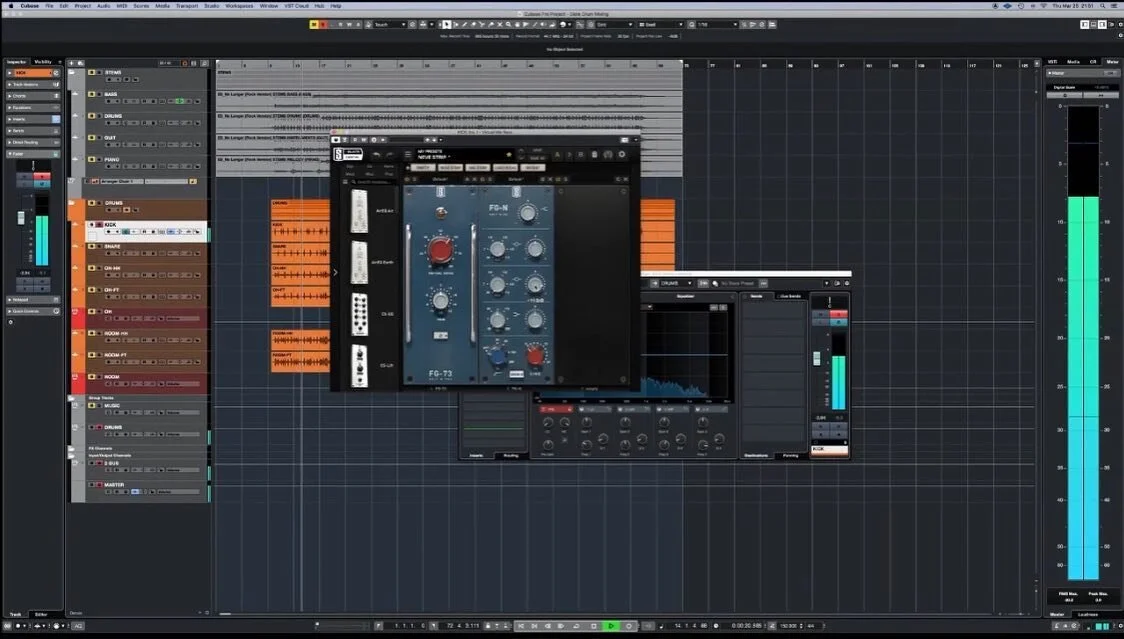Click the FG-N blue low-frequency knob

[x=496, y=356]
